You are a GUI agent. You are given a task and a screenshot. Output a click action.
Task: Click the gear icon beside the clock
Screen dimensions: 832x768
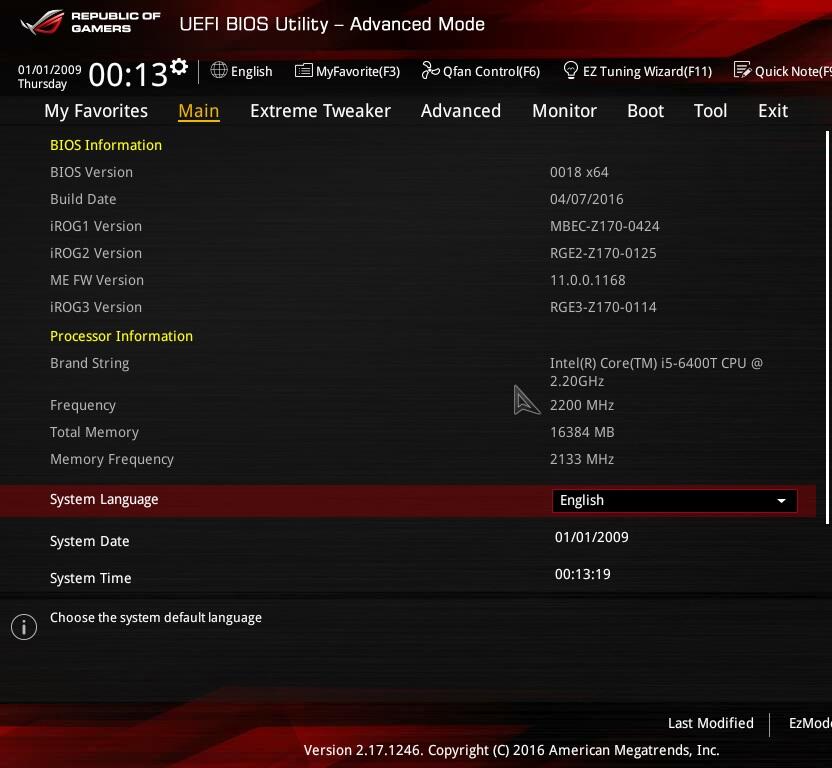point(179,67)
